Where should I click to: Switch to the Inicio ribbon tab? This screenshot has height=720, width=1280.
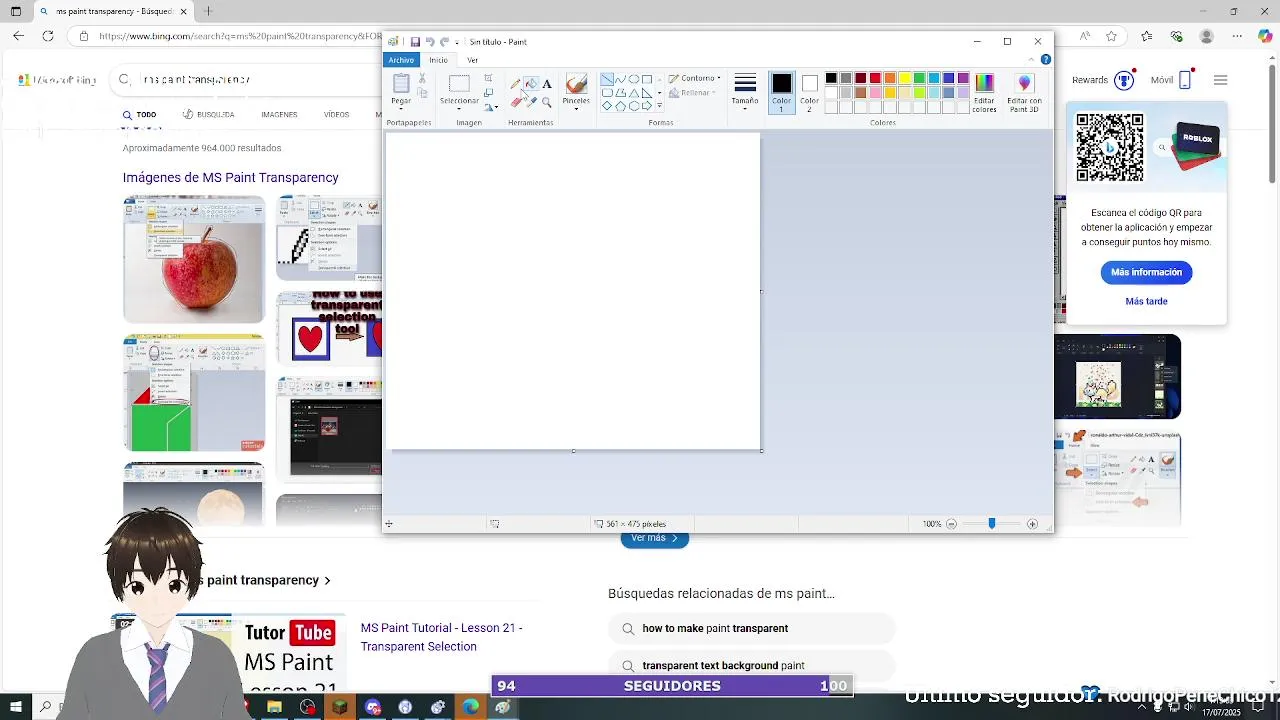point(438,60)
